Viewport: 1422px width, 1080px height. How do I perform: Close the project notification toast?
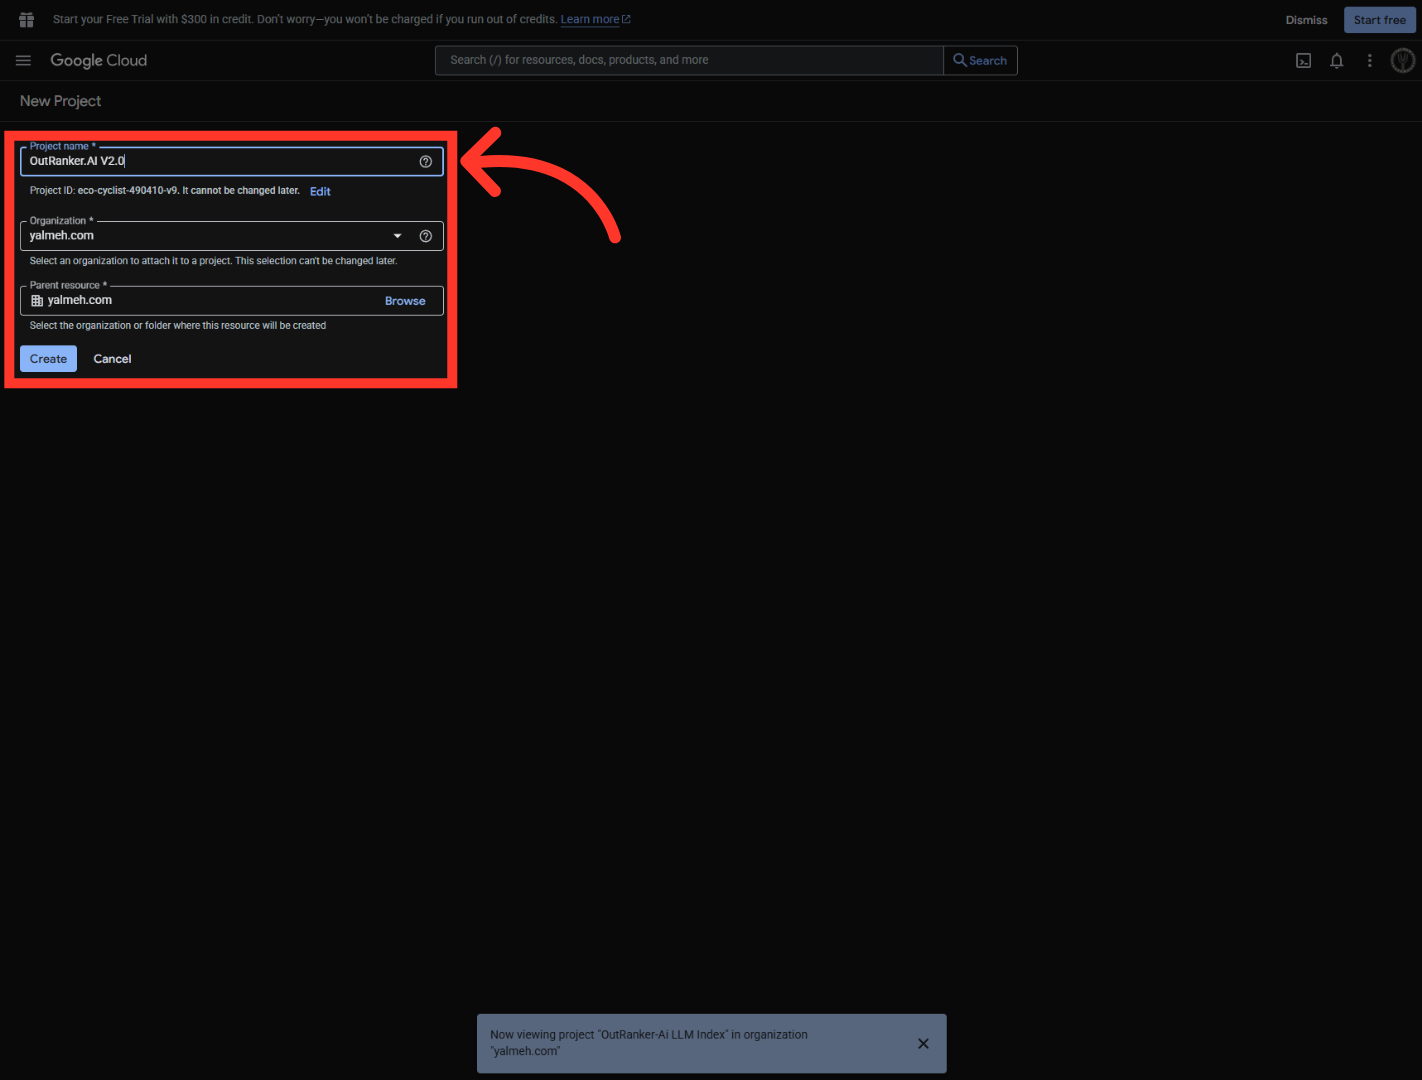(x=923, y=1044)
